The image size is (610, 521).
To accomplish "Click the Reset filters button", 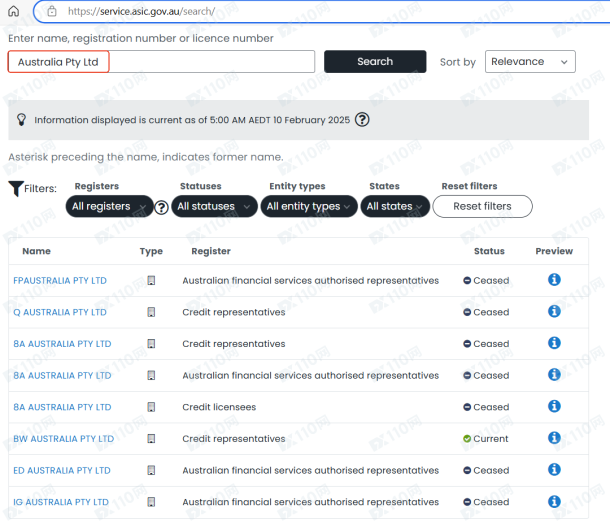I will pos(482,206).
